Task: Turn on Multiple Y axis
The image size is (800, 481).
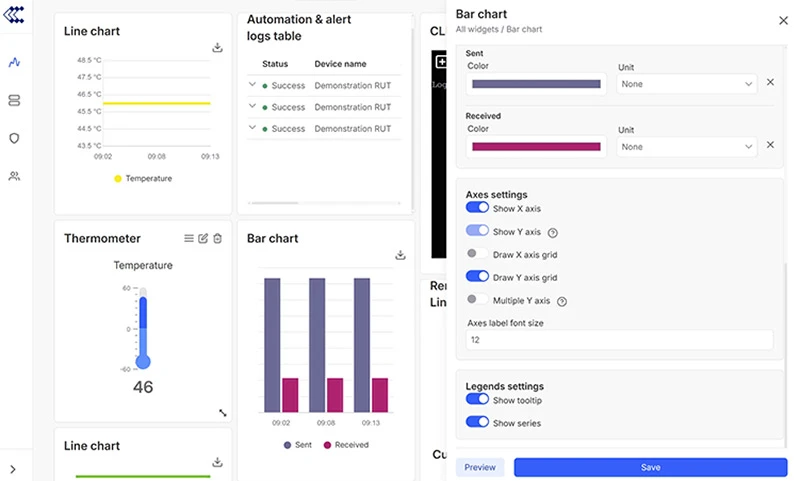Action: click(x=477, y=300)
